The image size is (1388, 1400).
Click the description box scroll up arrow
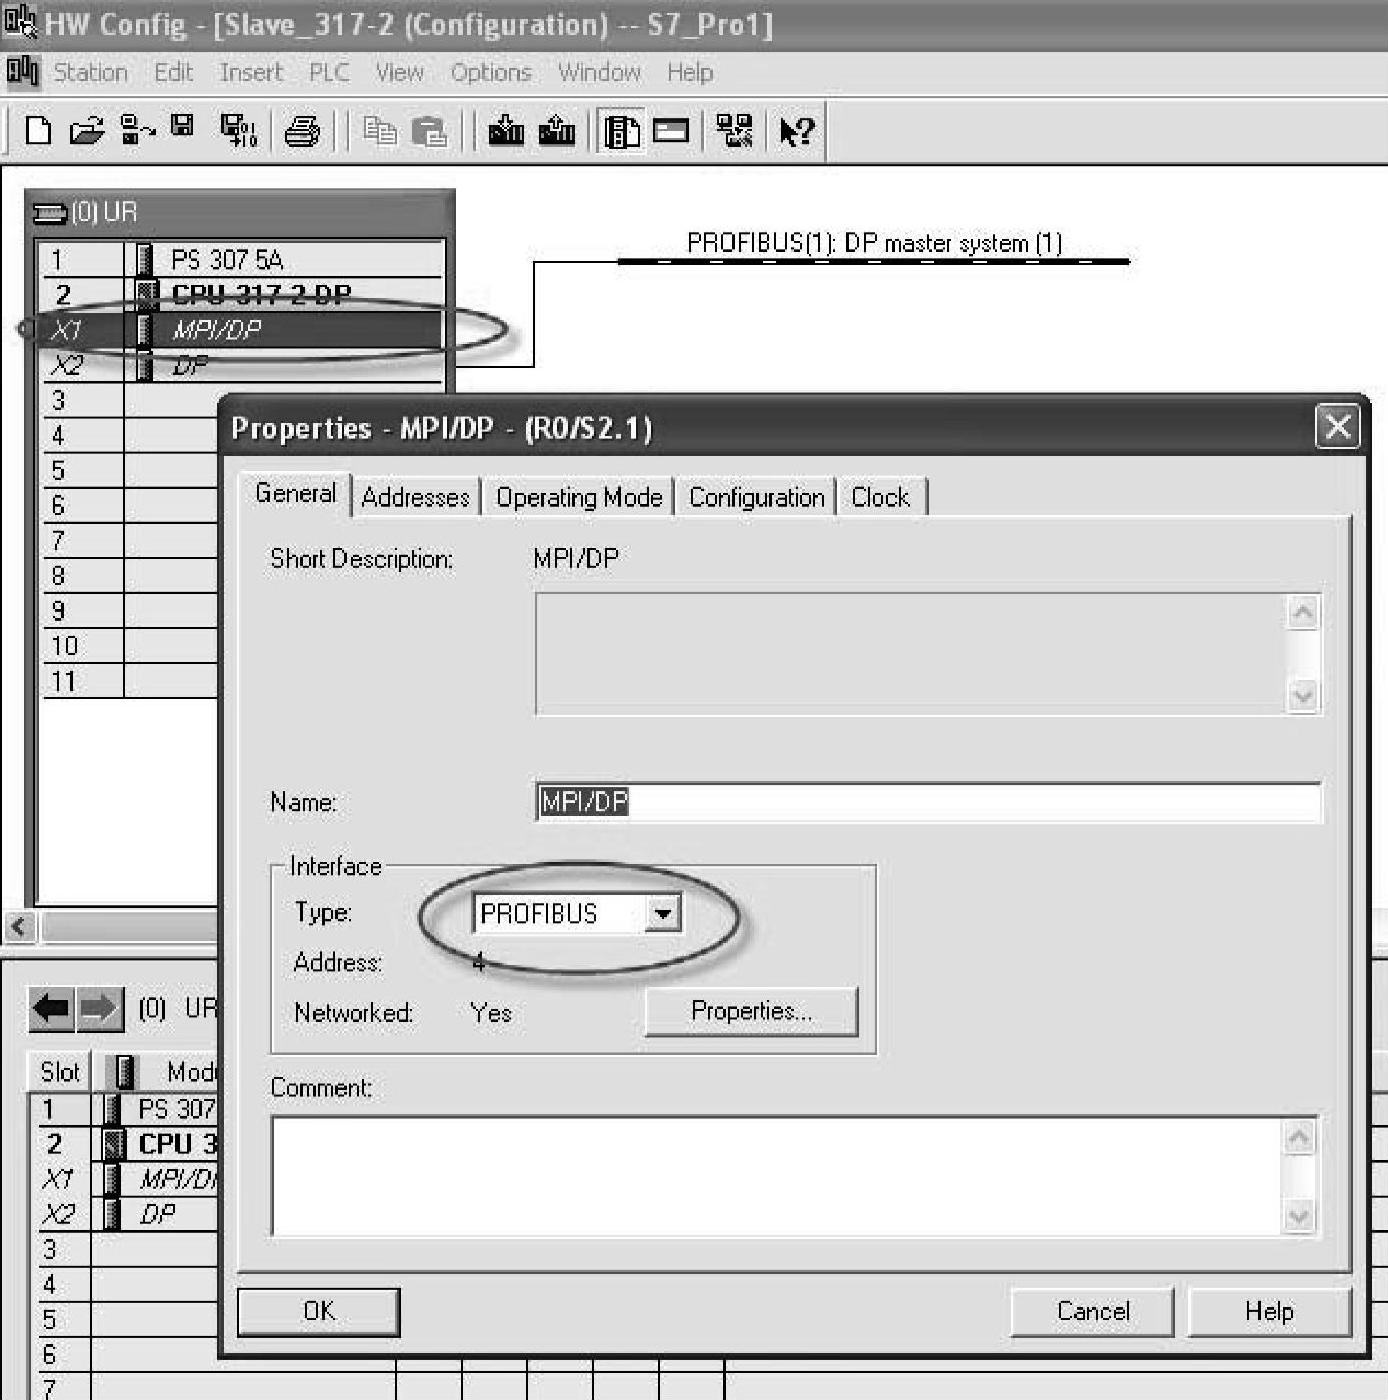point(1302,612)
